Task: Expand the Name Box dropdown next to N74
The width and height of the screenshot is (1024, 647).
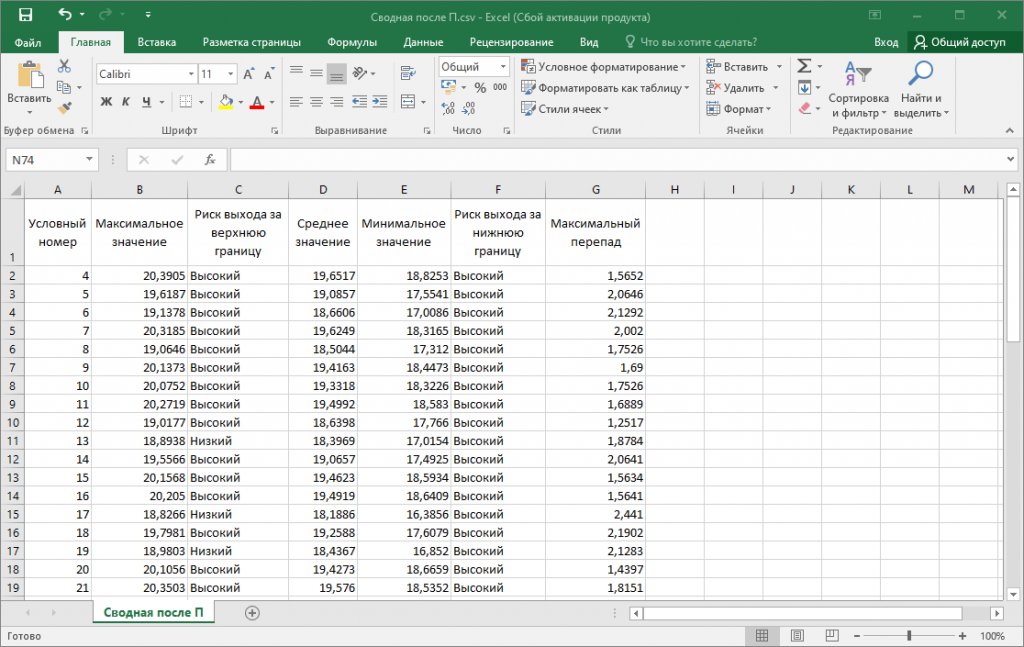Action: 89,160
